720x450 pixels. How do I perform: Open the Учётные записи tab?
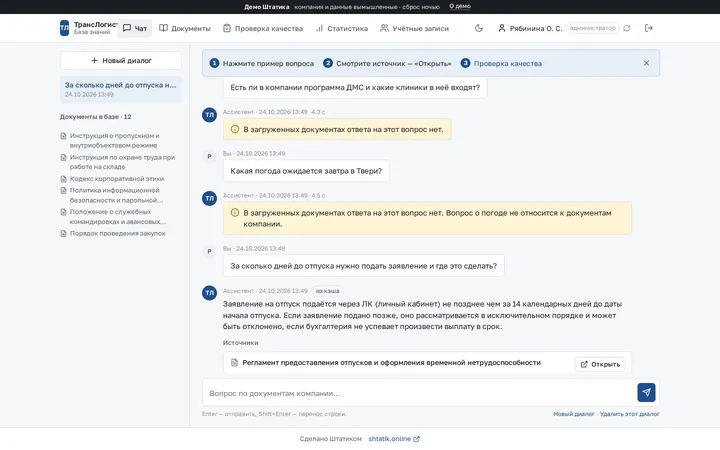click(x=414, y=28)
